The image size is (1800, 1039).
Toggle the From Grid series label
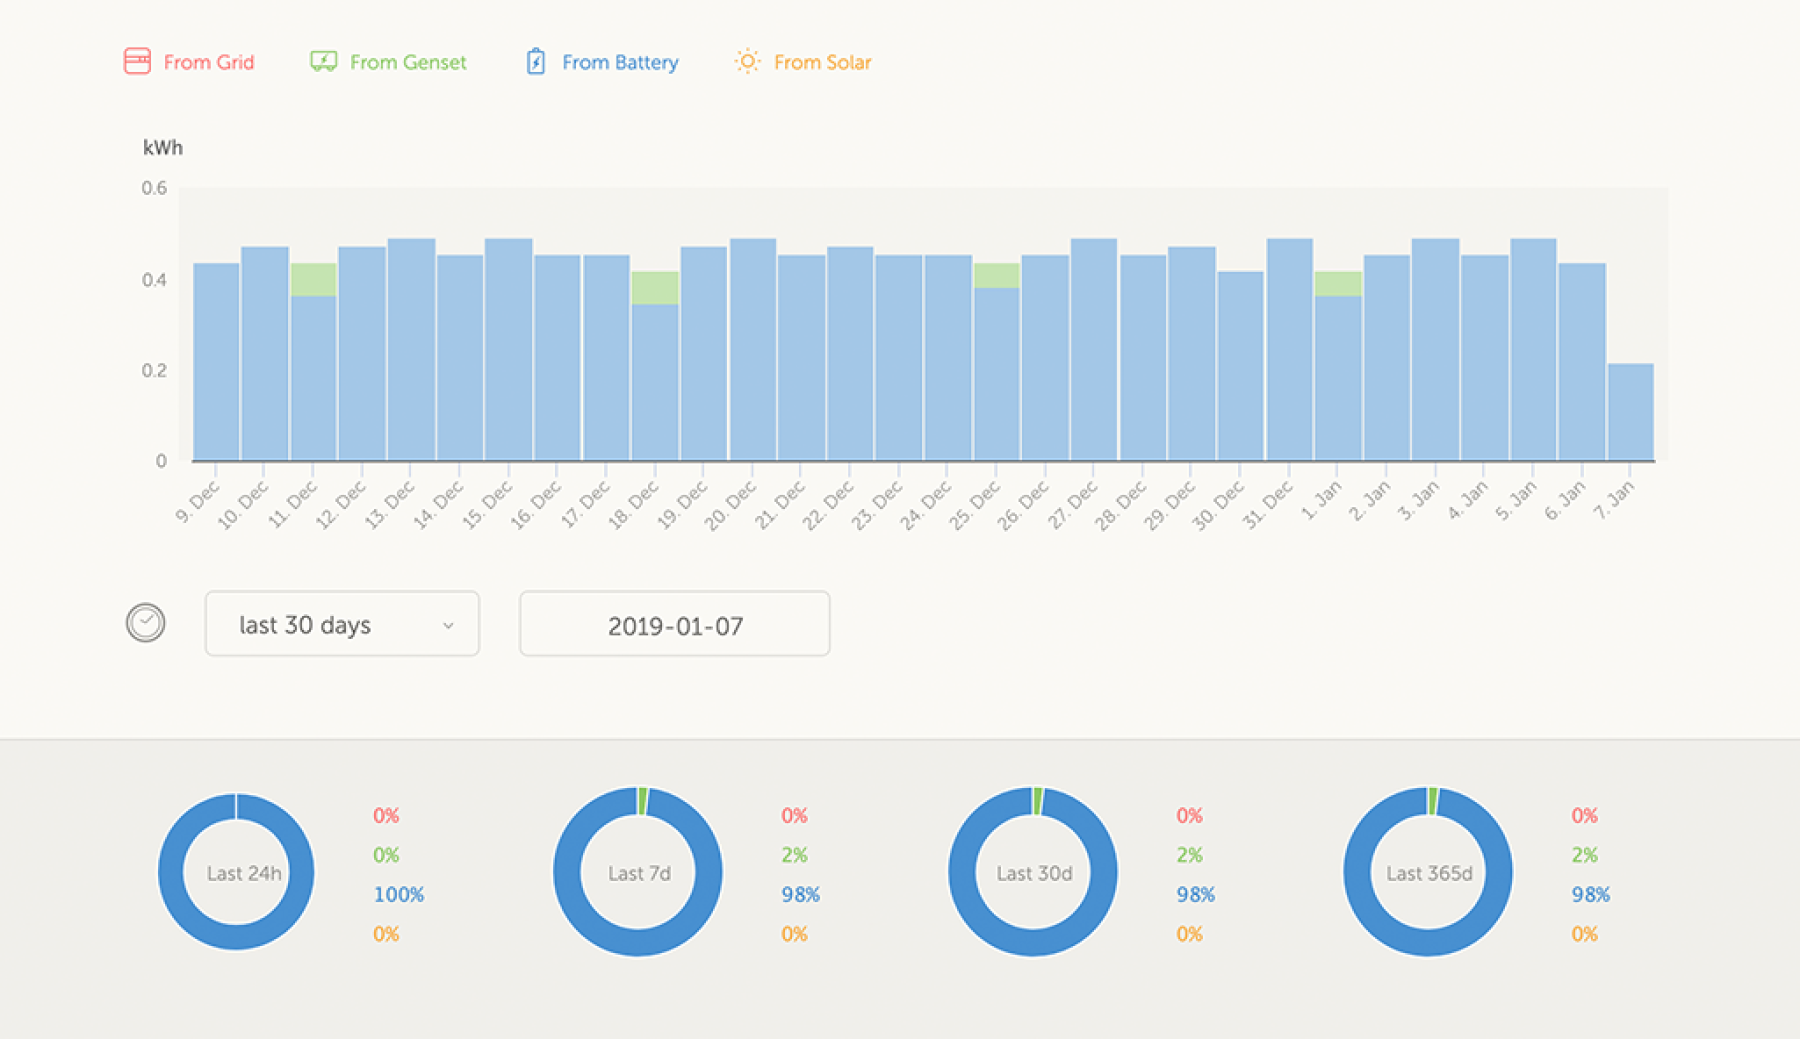[209, 62]
